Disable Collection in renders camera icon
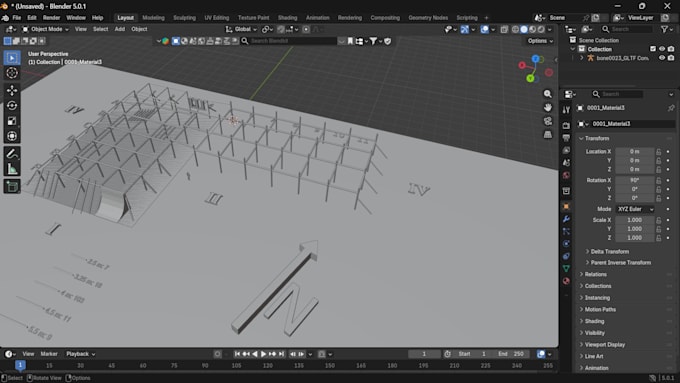This screenshot has width=680, height=383. (671, 49)
